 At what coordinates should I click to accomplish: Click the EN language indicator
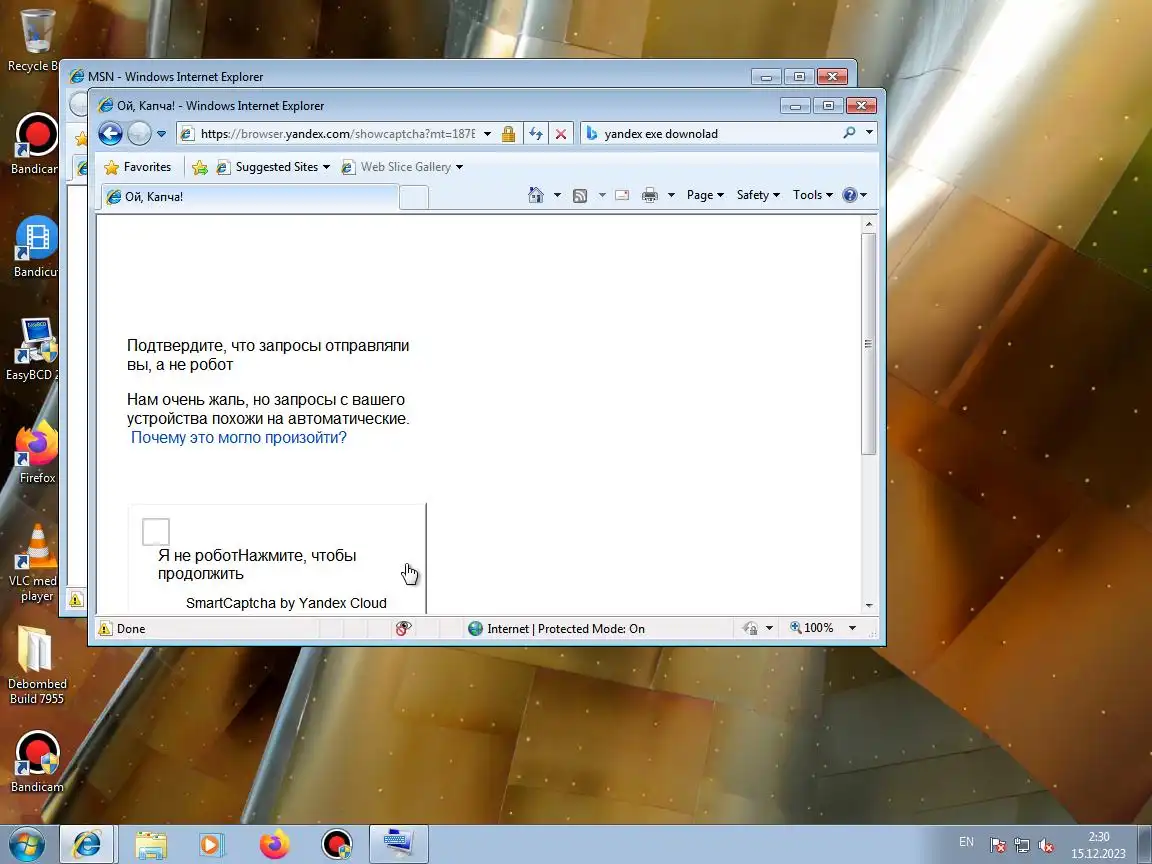(x=966, y=842)
